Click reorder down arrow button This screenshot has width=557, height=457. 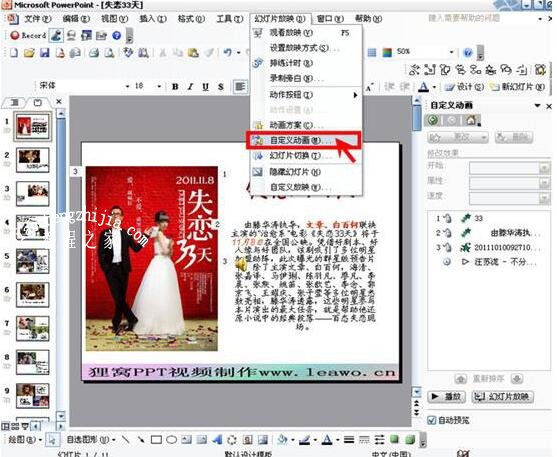(517, 379)
